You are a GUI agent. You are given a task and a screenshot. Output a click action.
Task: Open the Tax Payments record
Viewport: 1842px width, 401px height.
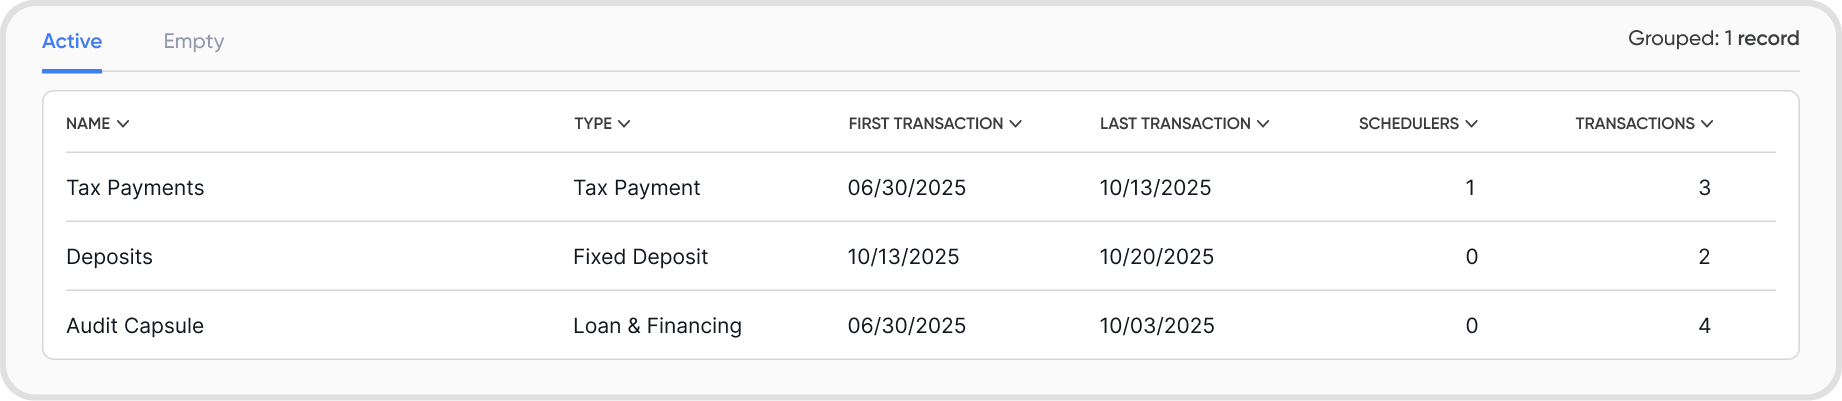coord(135,188)
